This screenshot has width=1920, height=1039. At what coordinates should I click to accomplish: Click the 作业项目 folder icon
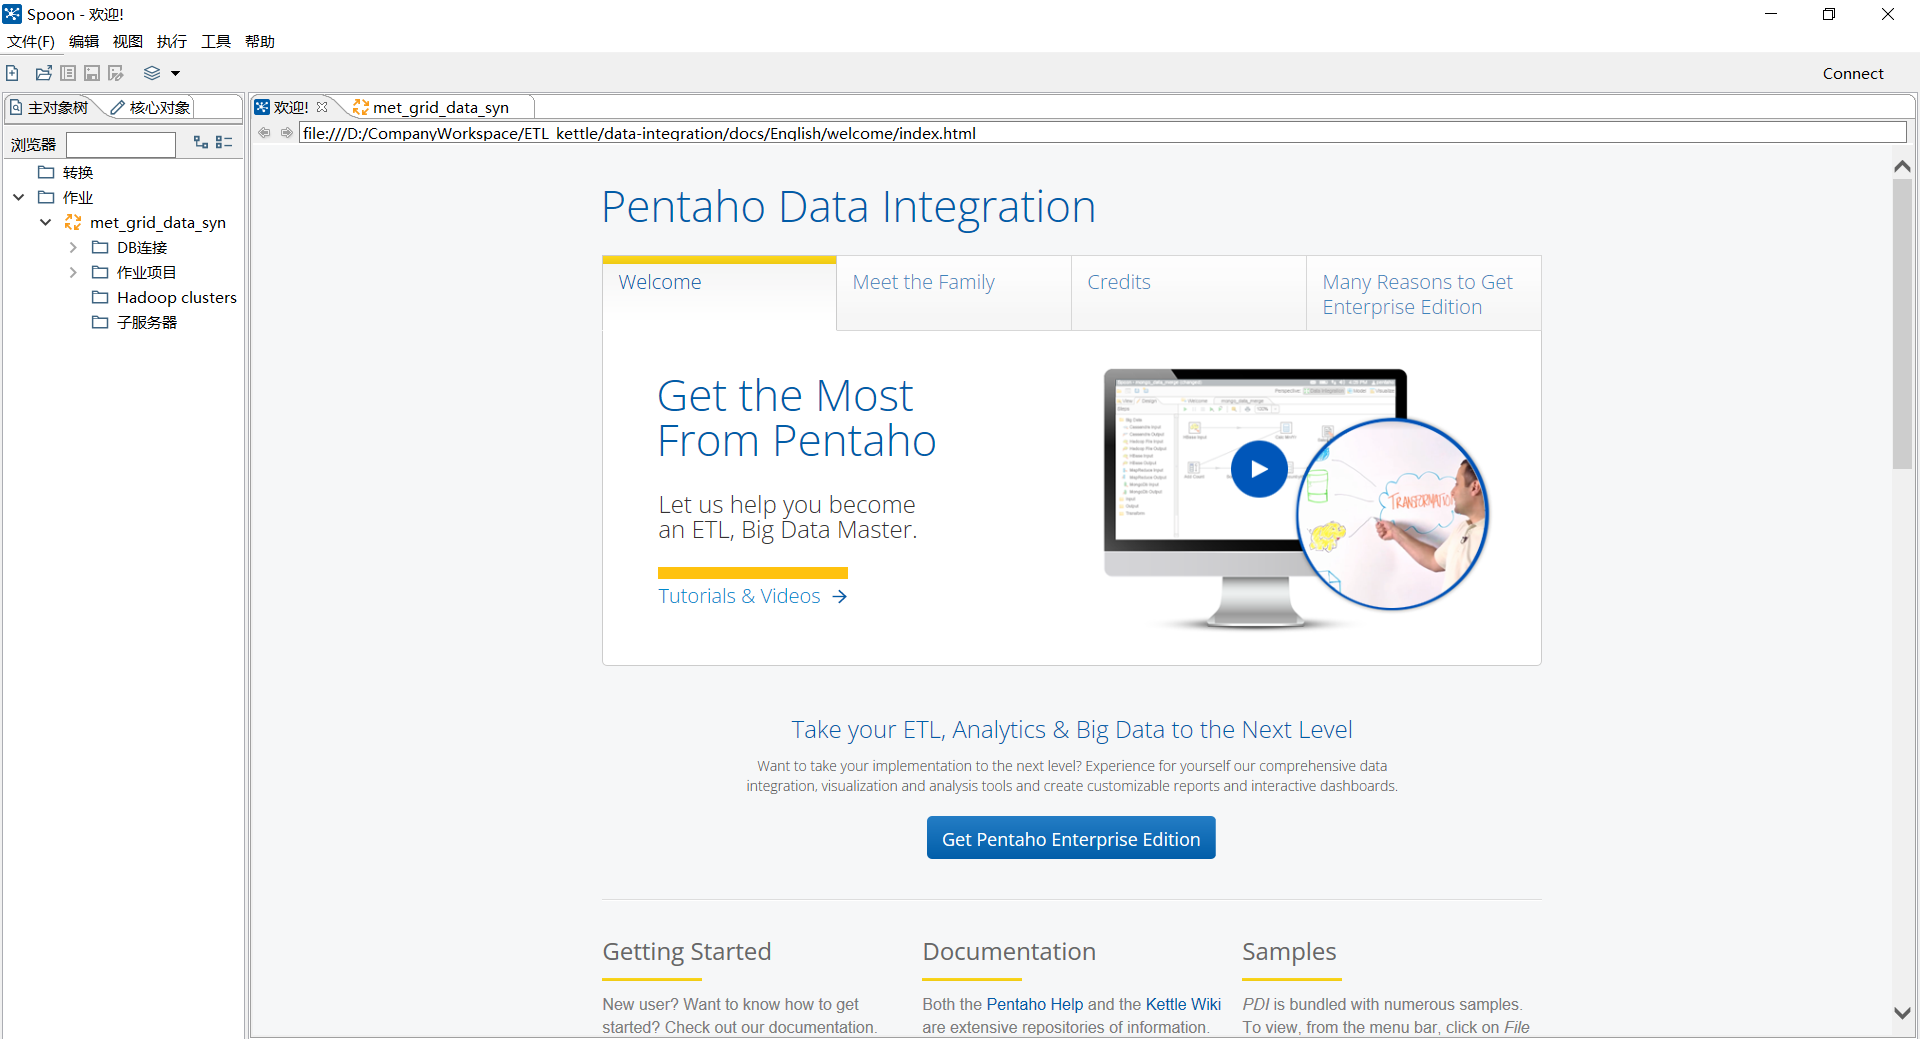(100, 272)
